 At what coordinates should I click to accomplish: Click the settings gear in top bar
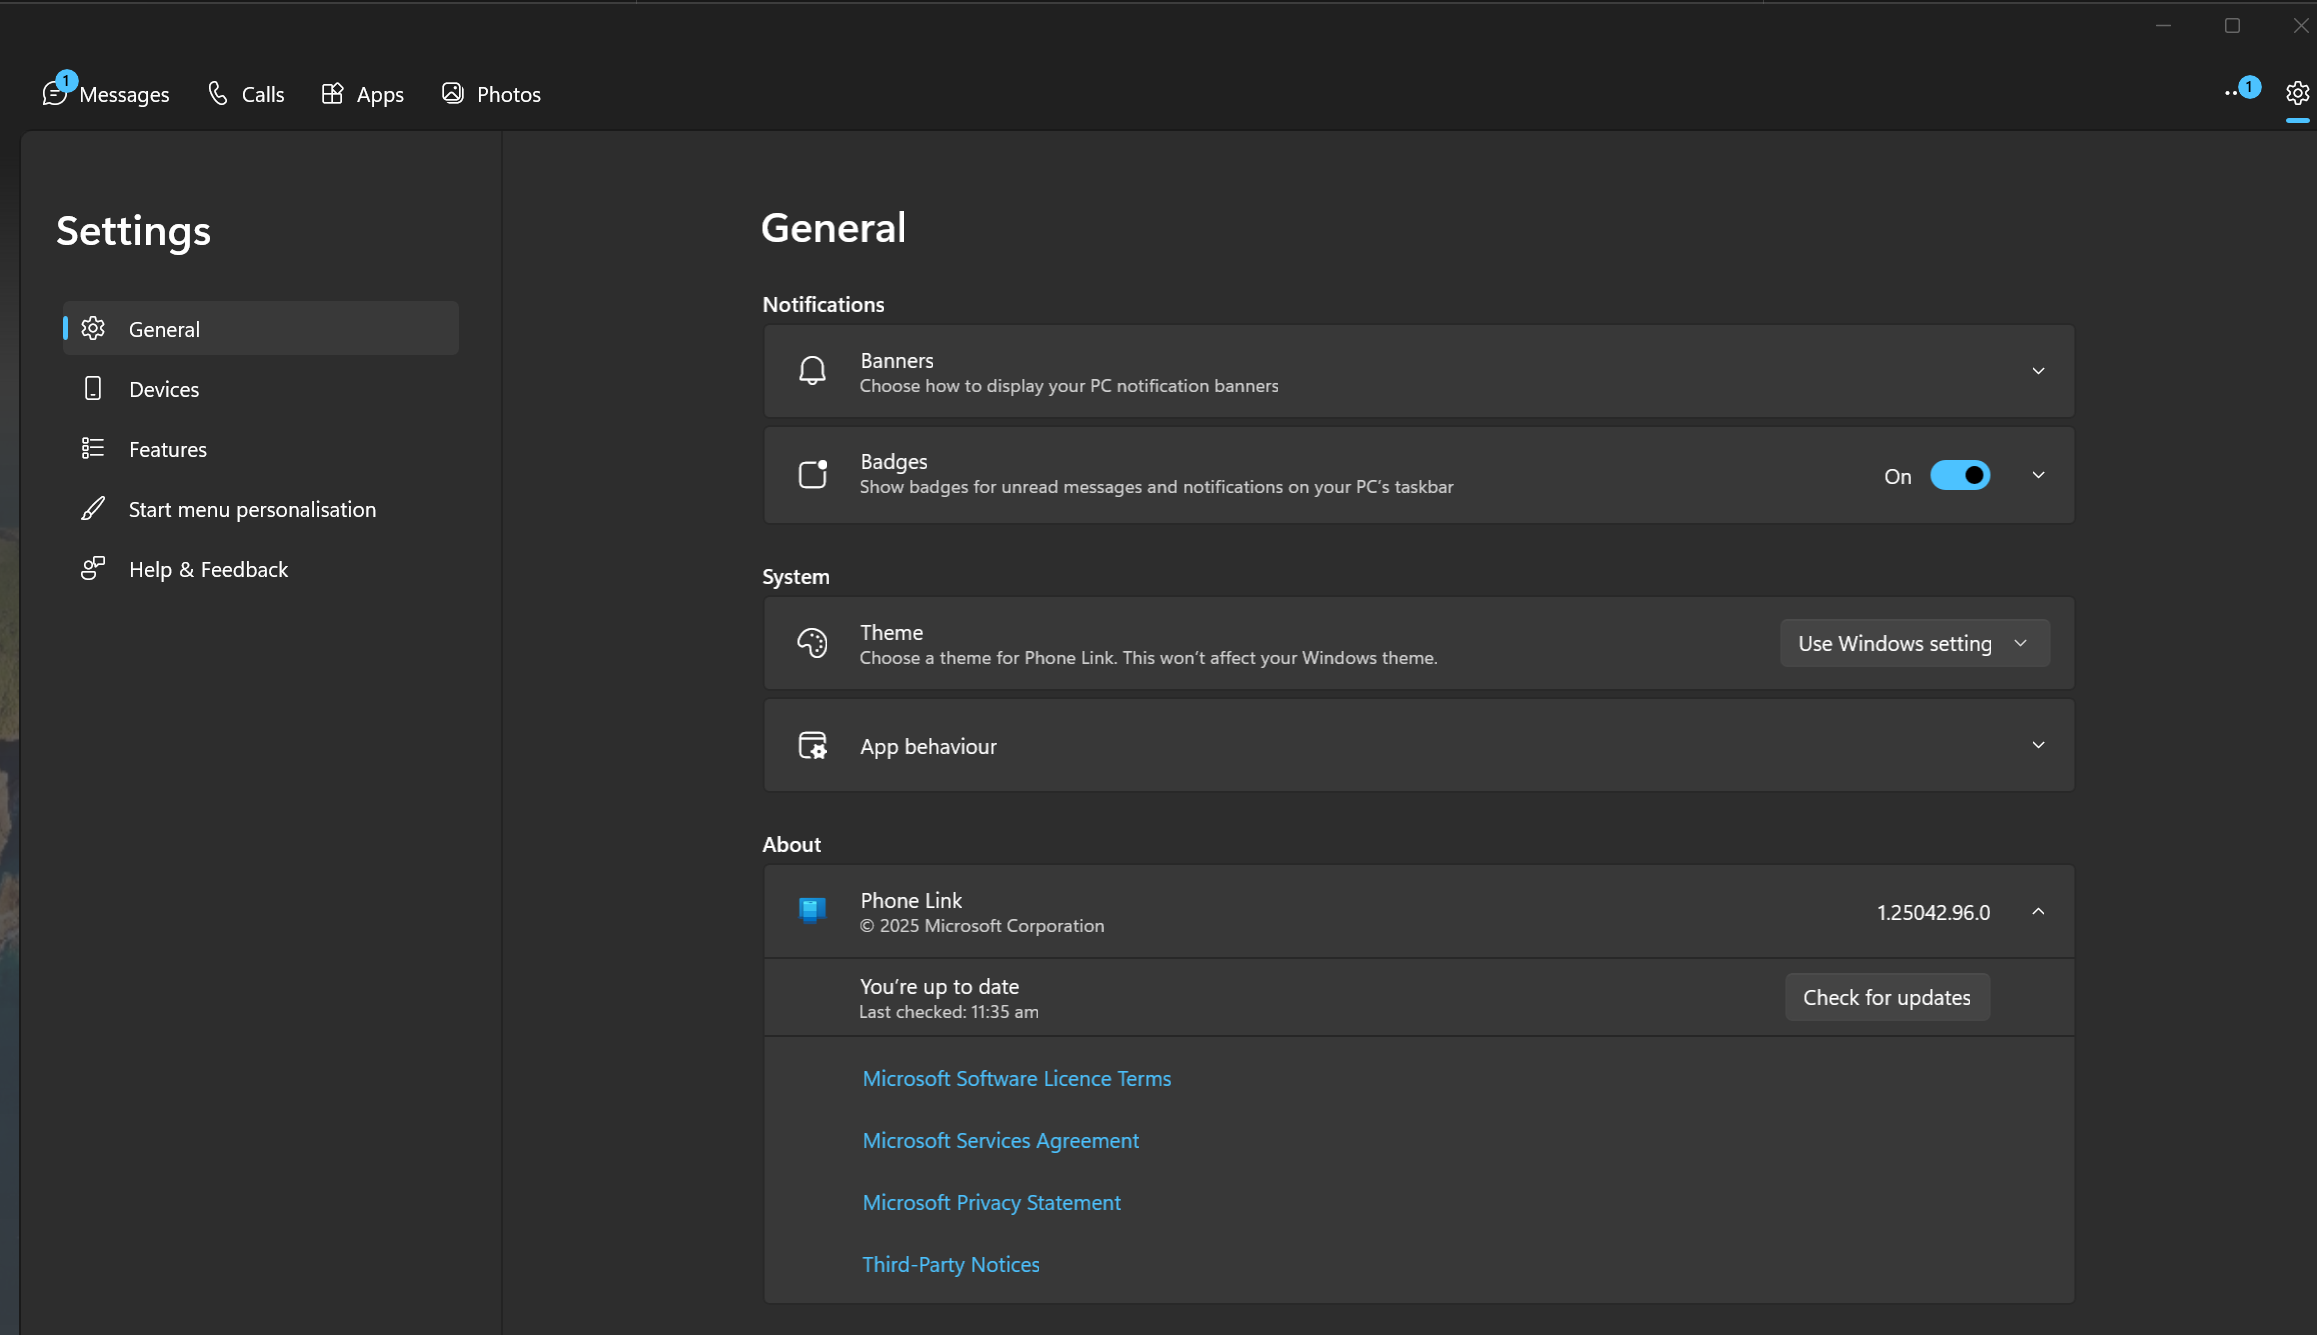2298,93
